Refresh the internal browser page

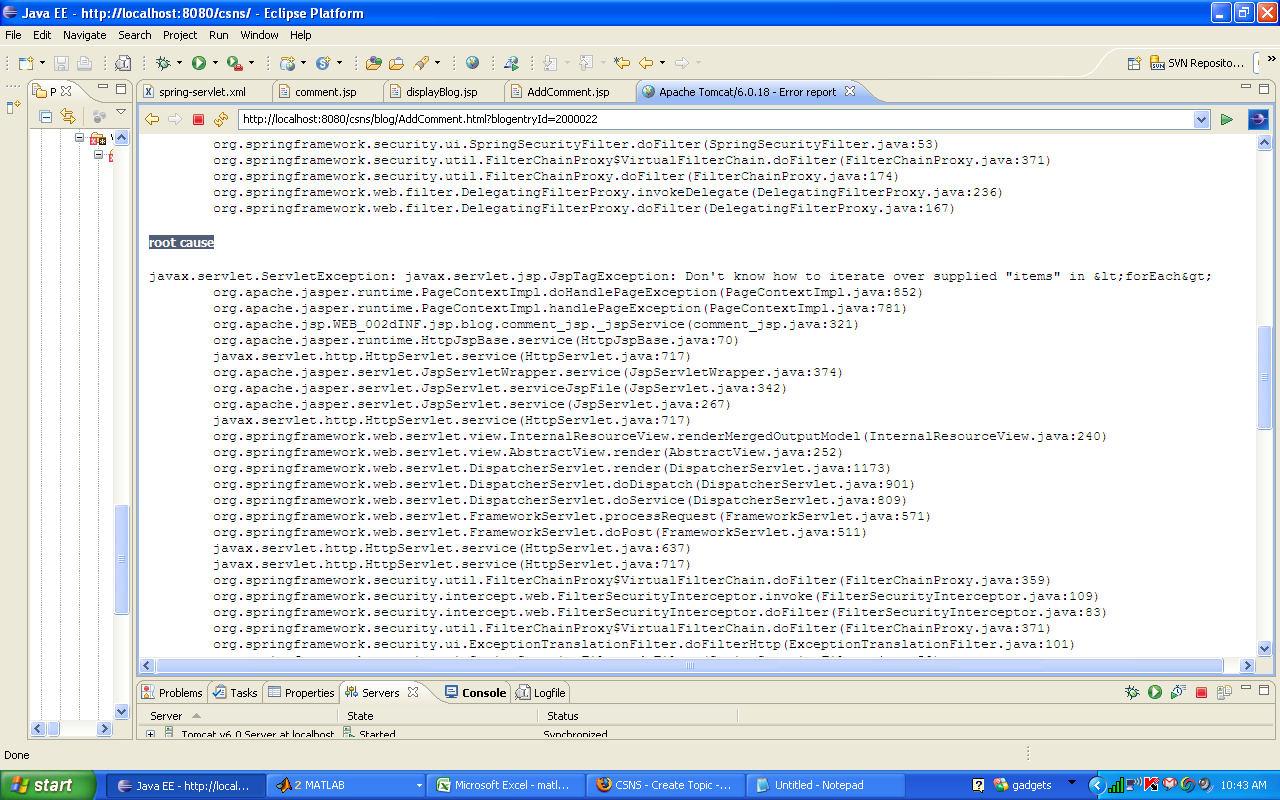221,120
